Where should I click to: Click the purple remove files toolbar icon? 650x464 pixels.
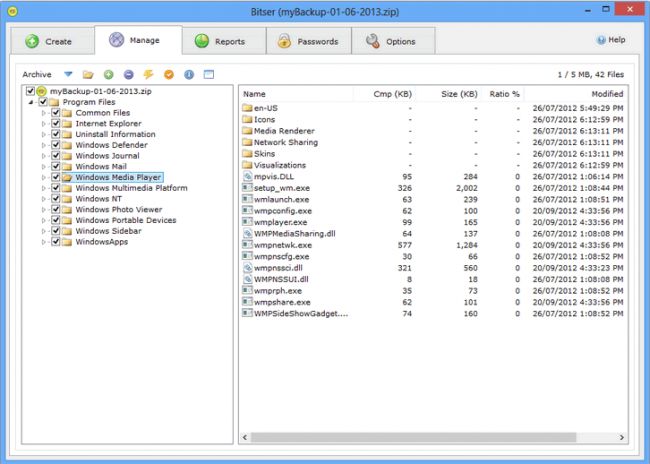pyautogui.click(x=129, y=75)
